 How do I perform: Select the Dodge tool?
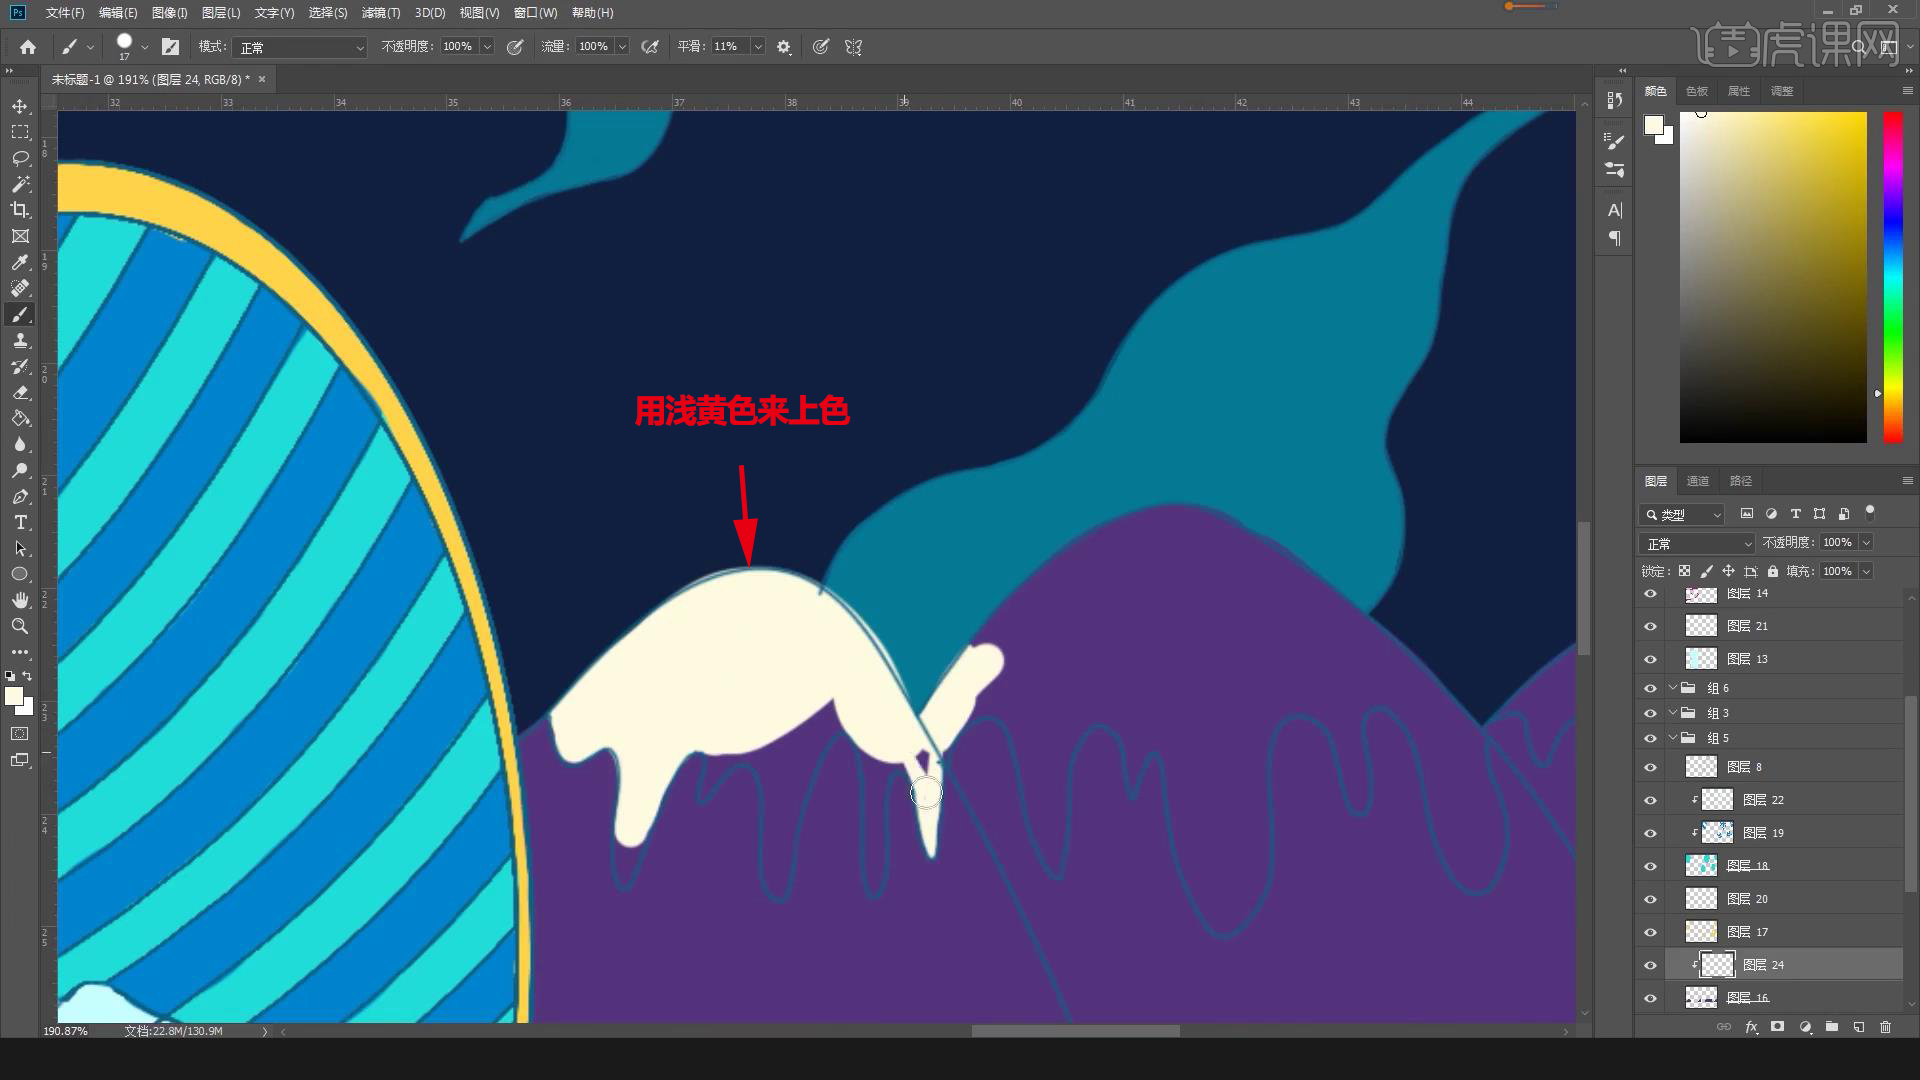coord(20,471)
